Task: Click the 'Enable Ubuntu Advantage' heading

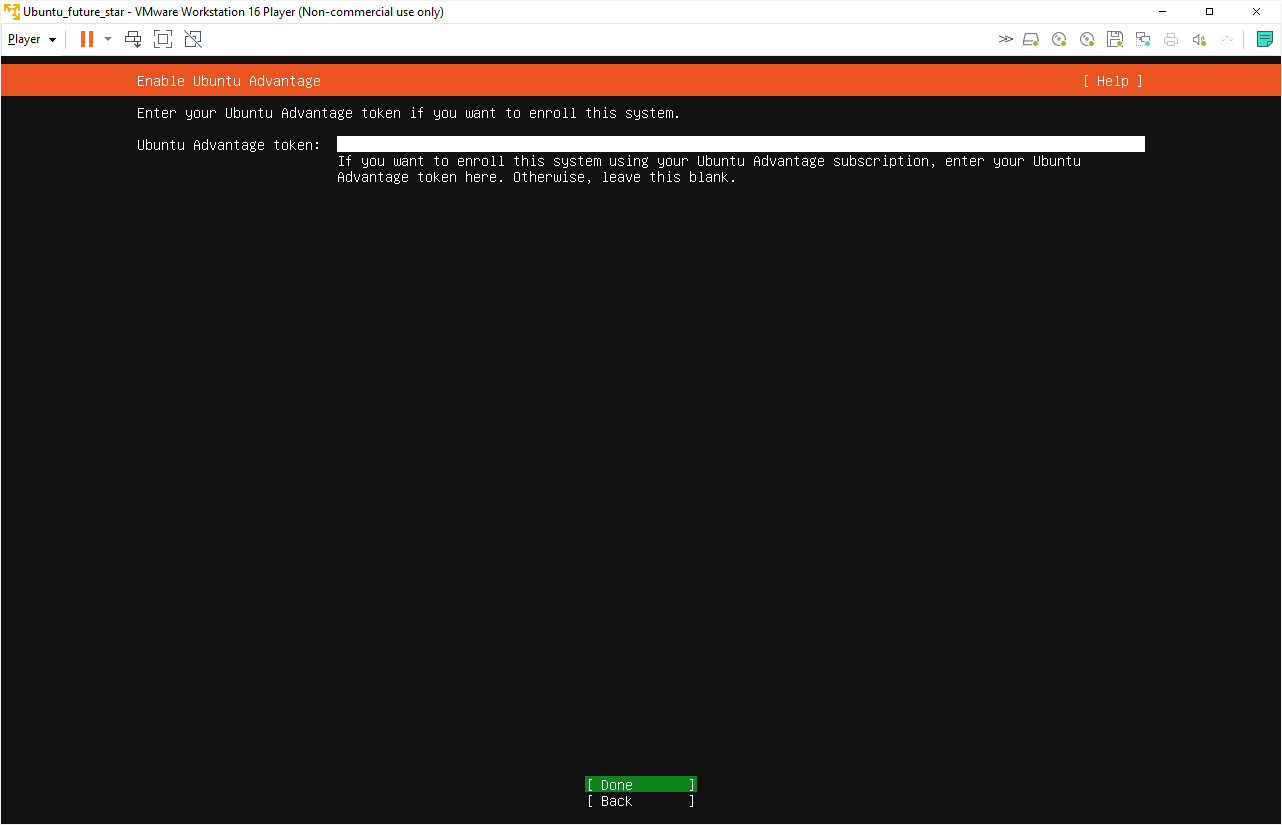Action: [x=229, y=81]
